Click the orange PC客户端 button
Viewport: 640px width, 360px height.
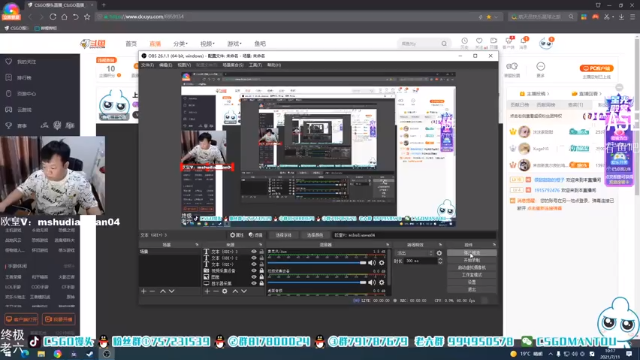click(x=597, y=68)
